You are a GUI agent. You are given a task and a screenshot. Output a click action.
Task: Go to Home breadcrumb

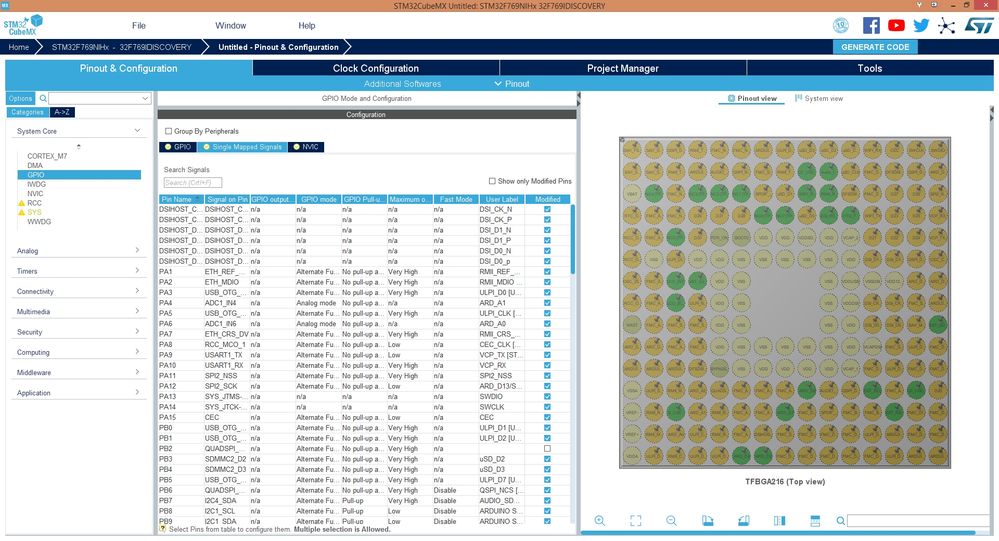[x=18, y=47]
